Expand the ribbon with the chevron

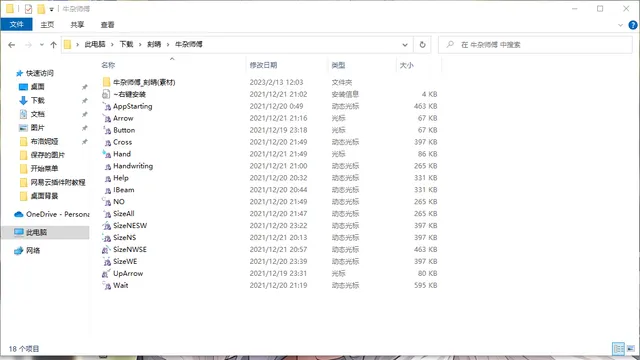coord(620,25)
